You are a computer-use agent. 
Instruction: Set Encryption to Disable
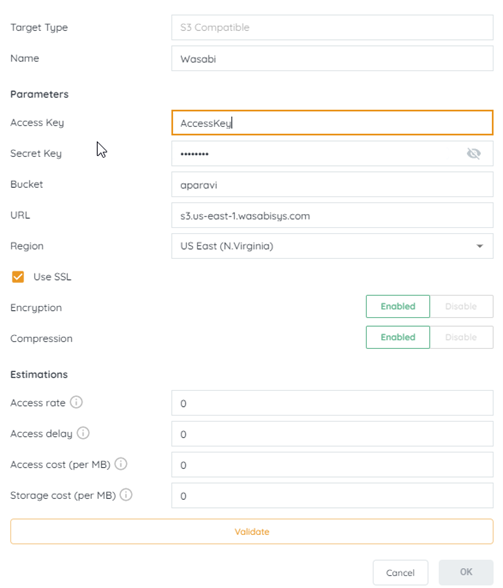461,306
